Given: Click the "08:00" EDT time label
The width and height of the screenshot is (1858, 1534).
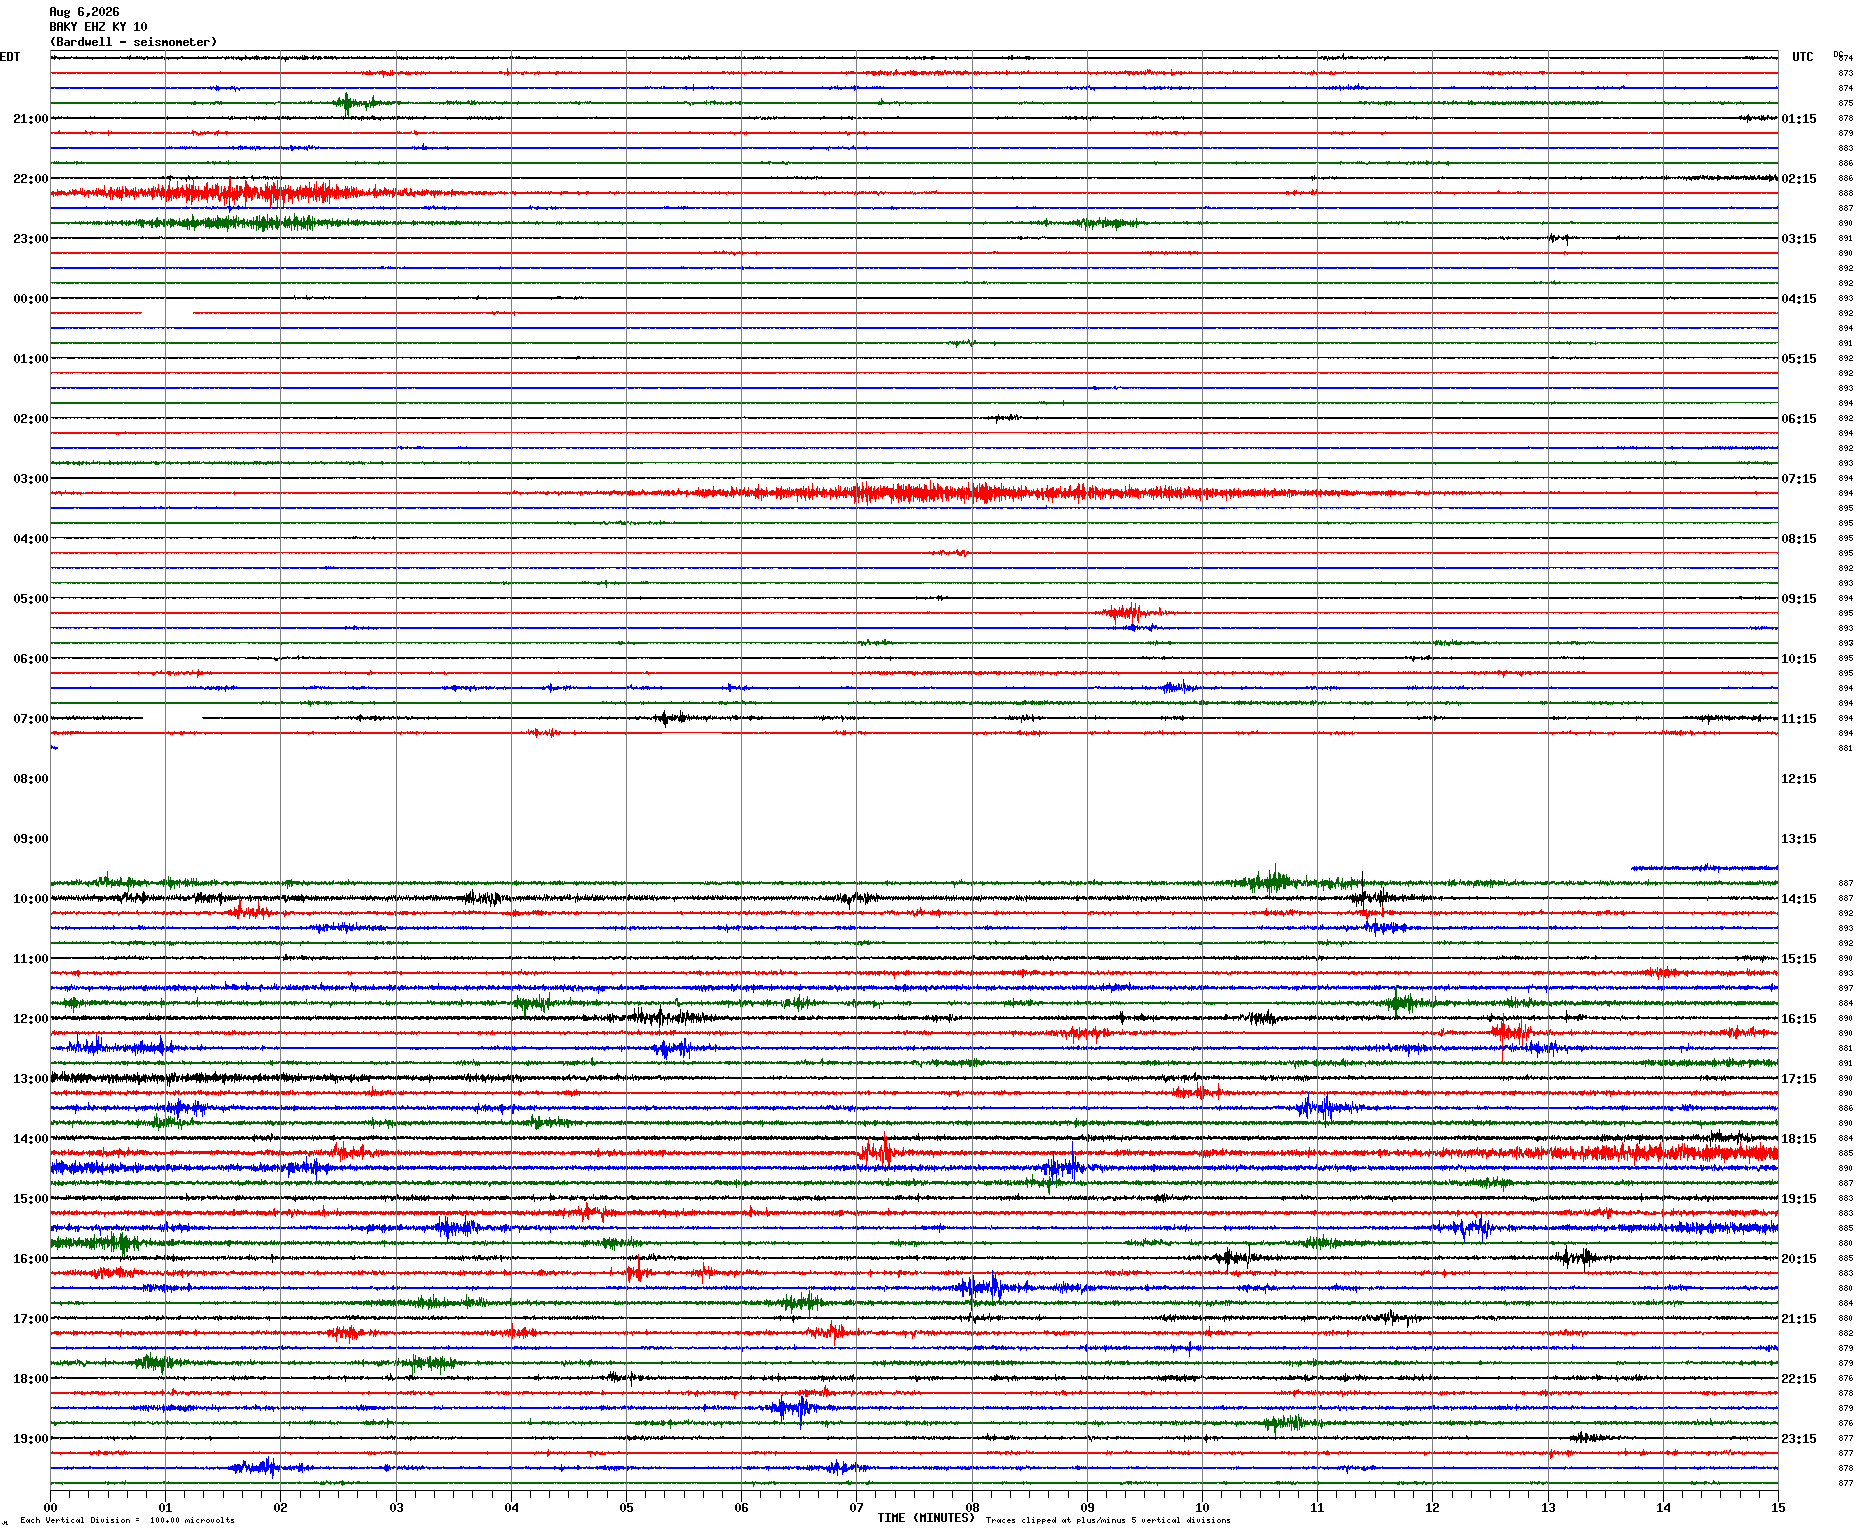Looking at the screenshot, I should click(x=30, y=779).
